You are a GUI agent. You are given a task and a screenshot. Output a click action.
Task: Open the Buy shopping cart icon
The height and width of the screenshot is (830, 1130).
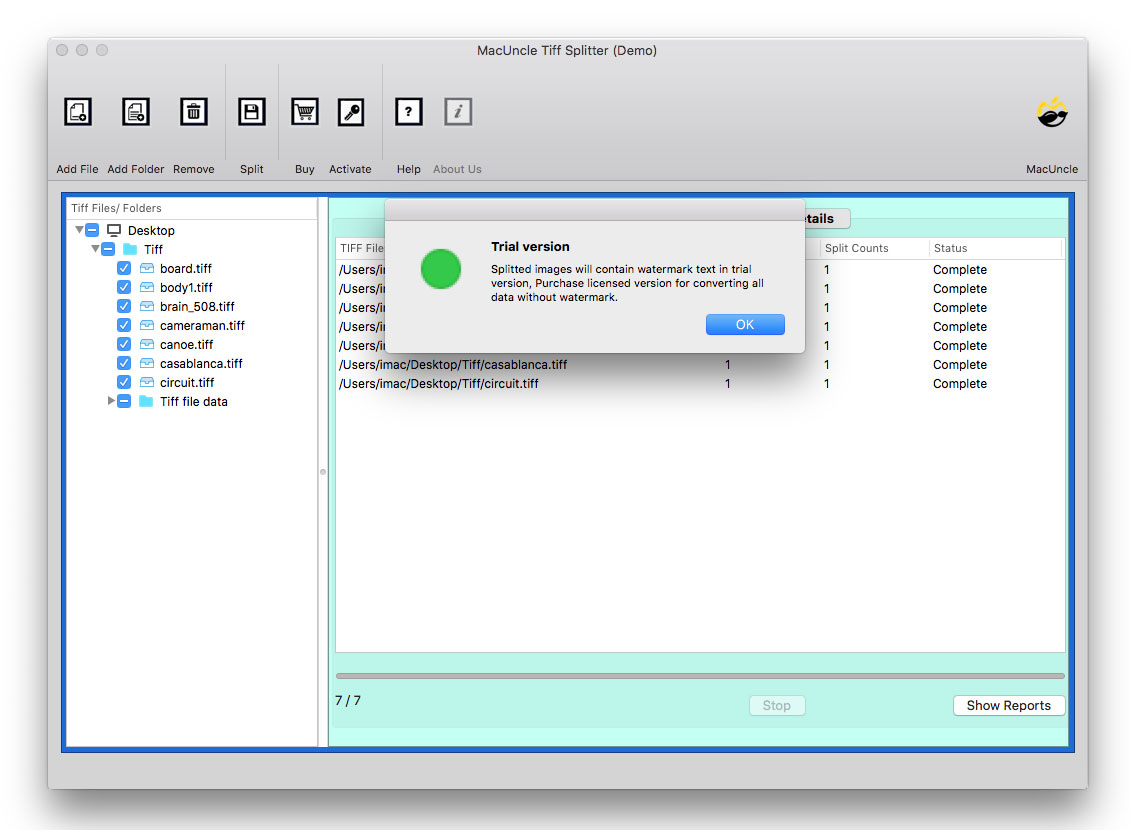pyautogui.click(x=305, y=112)
